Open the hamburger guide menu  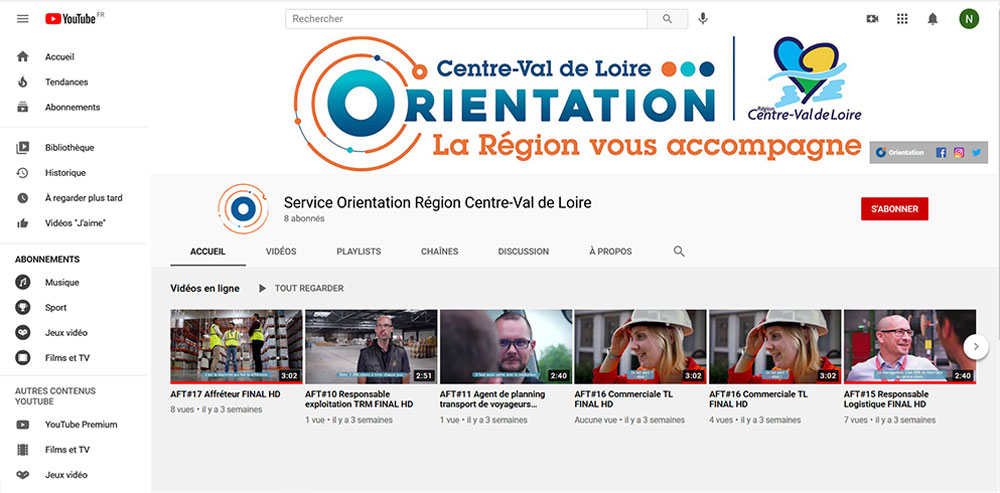point(23,18)
